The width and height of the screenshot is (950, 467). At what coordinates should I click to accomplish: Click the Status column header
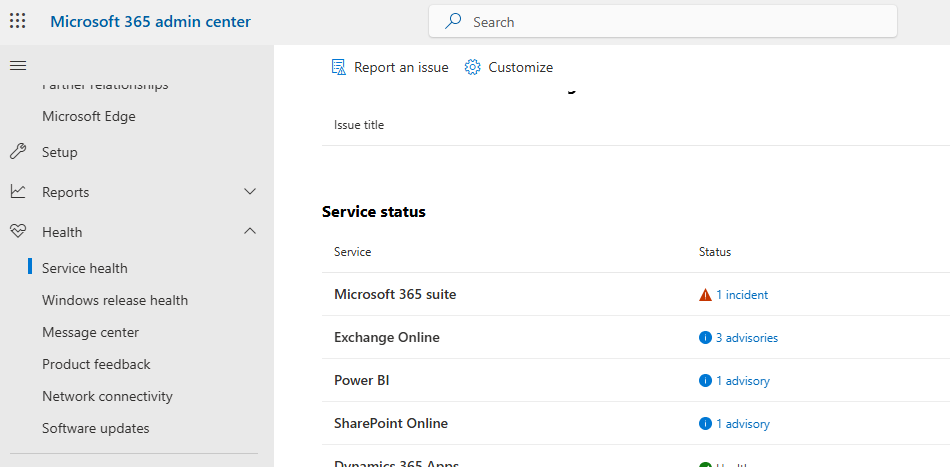[x=715, y=252]
